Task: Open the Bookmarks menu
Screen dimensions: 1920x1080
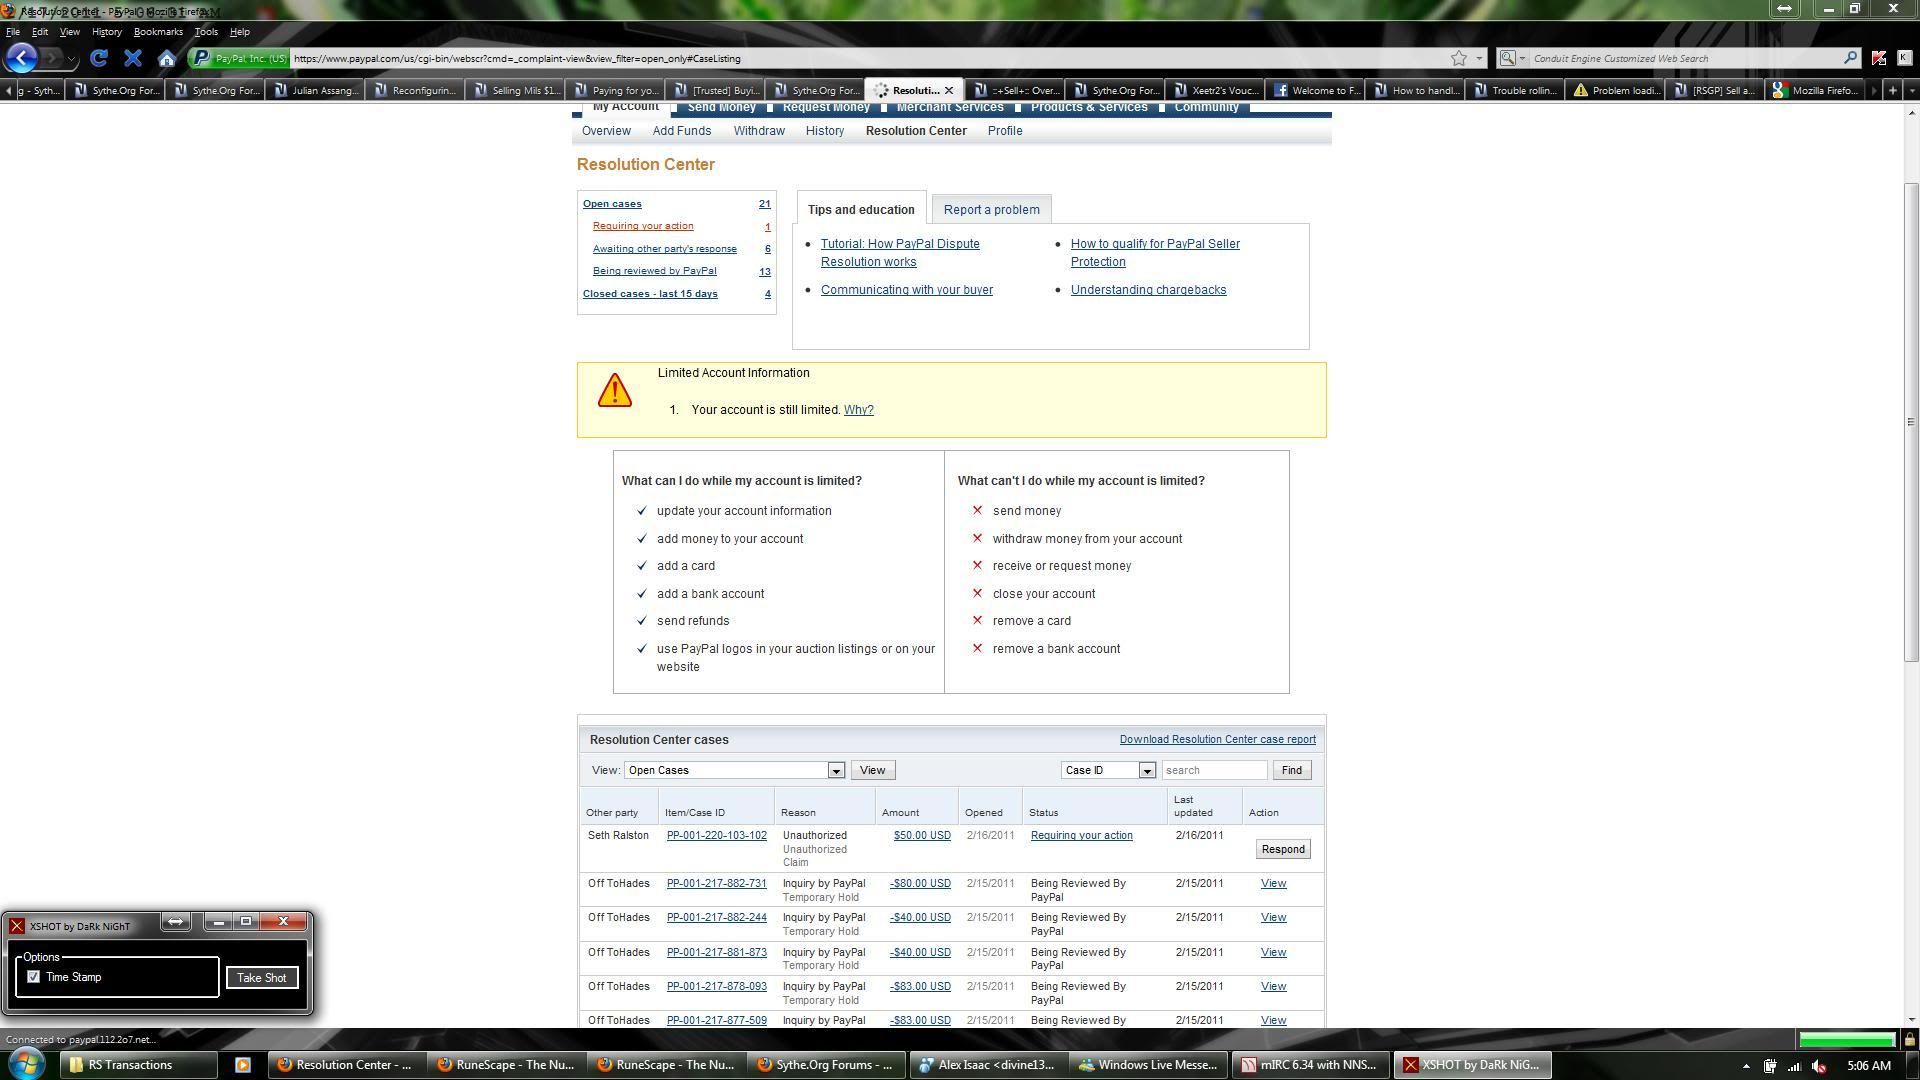Action: pos(158,32)
